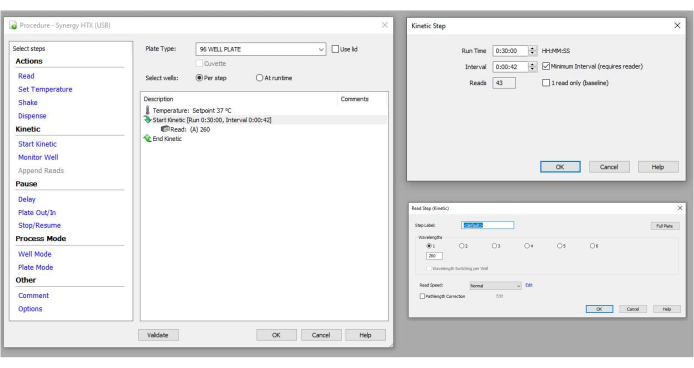Cancel the Read Step (Kinetic) dialog
This screenshot has width=694, height=368.
pyautogui.click(x=633, y=309)
